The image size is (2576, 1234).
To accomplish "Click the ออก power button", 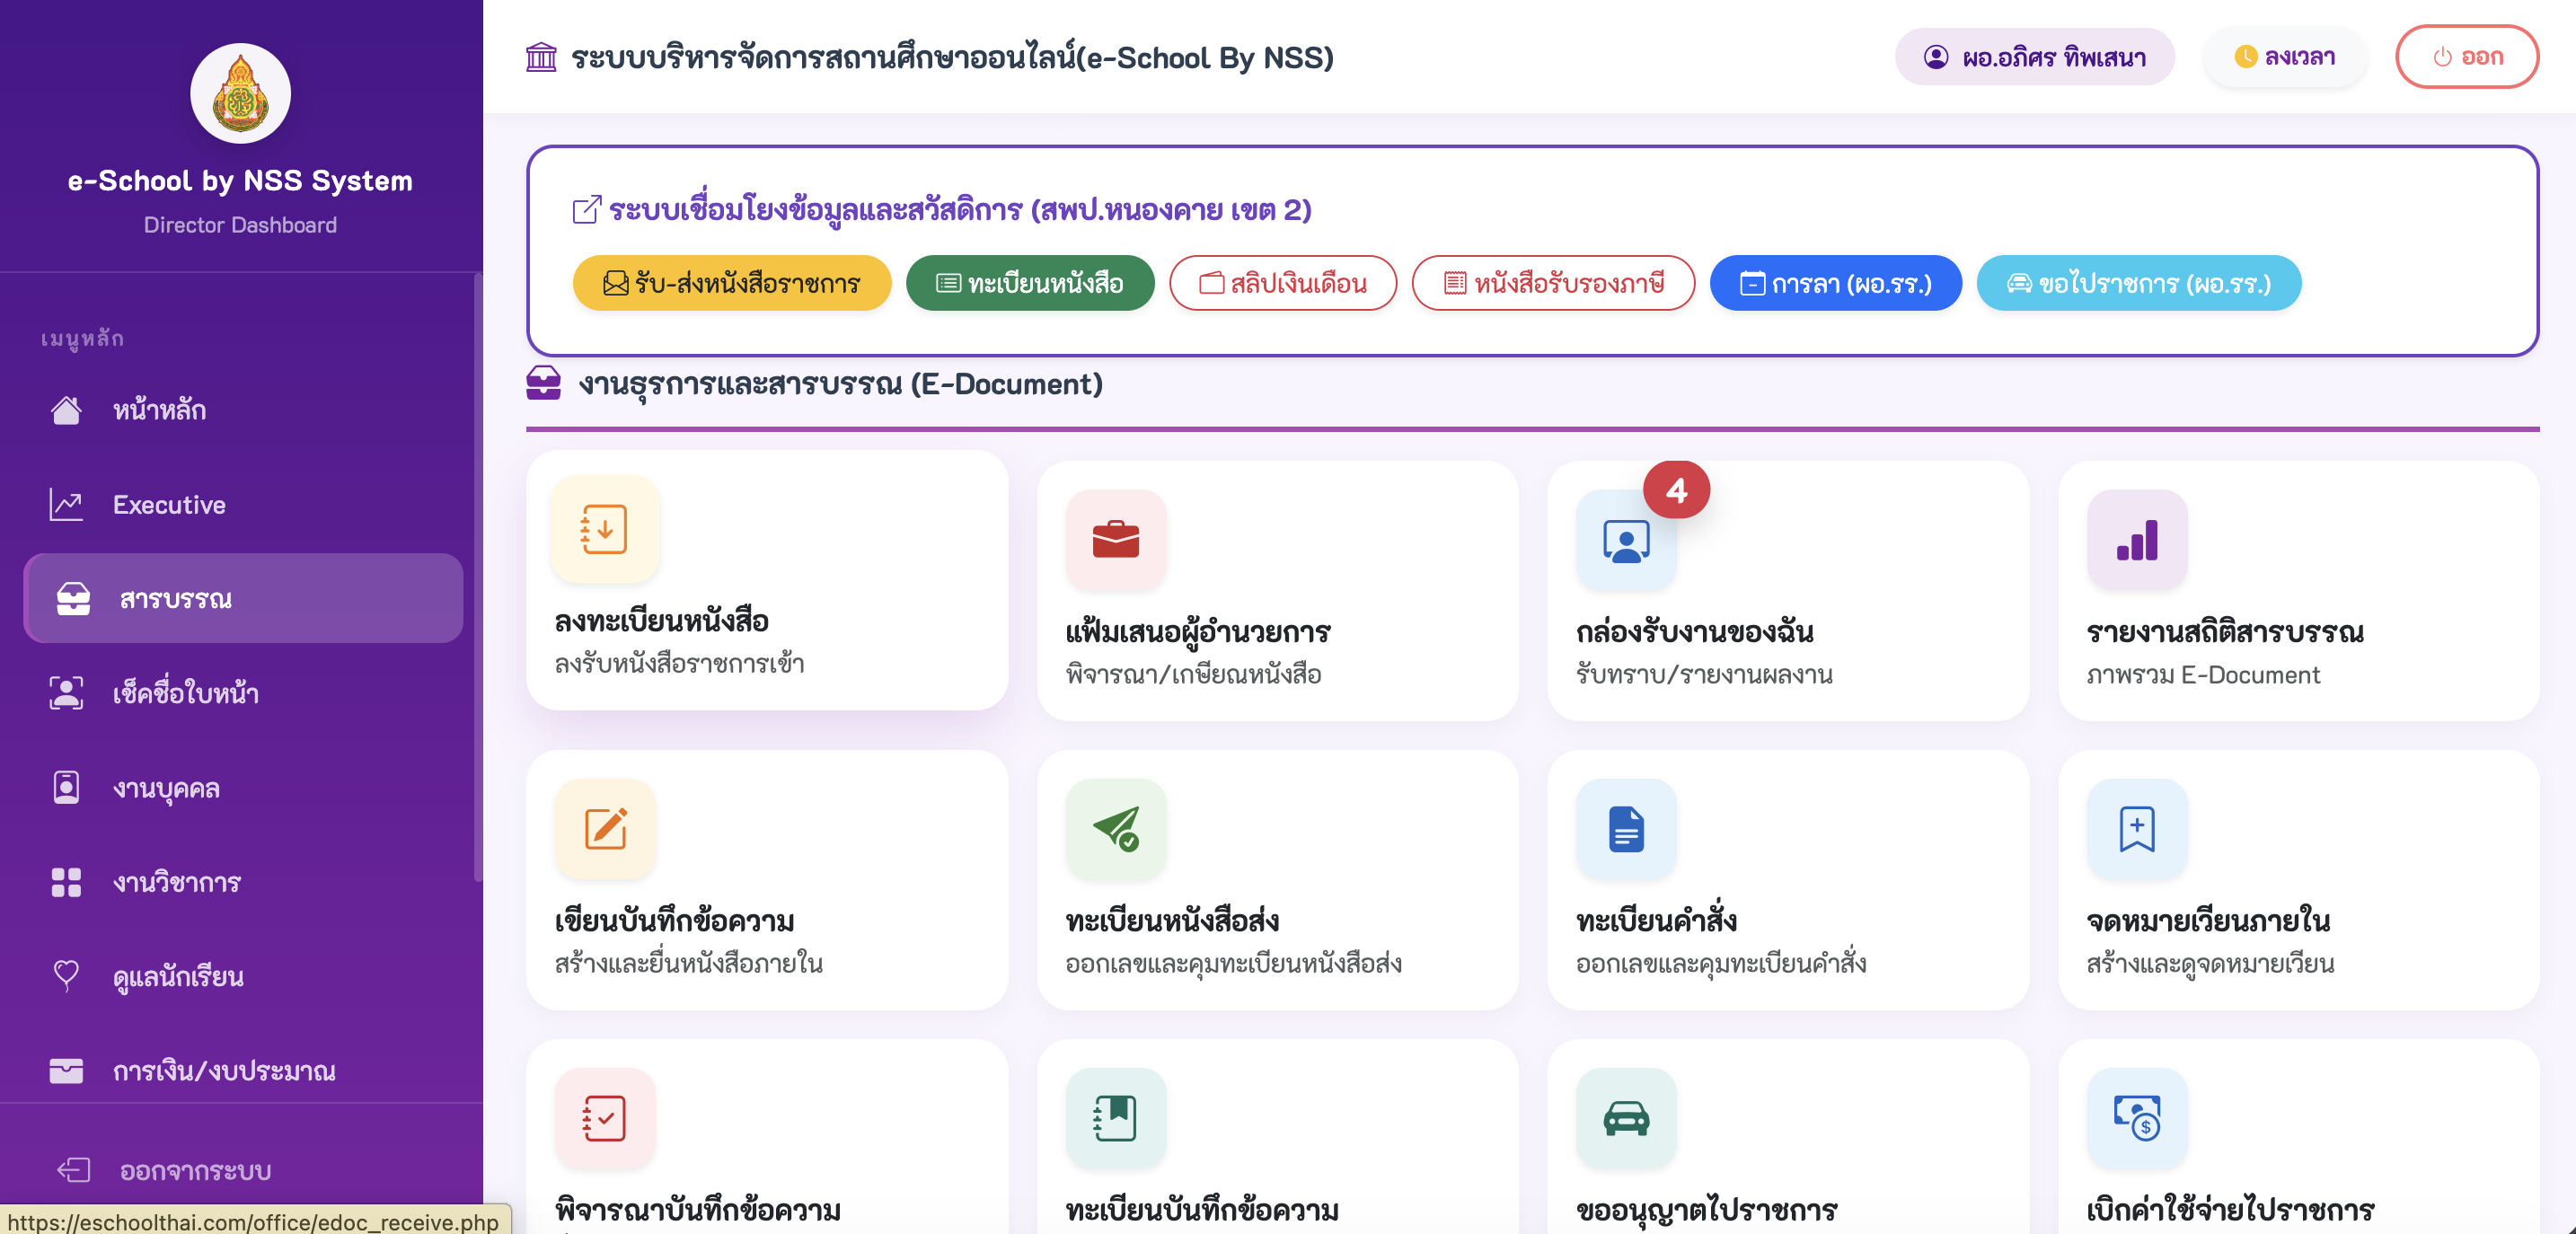I will click(2467, 57).
